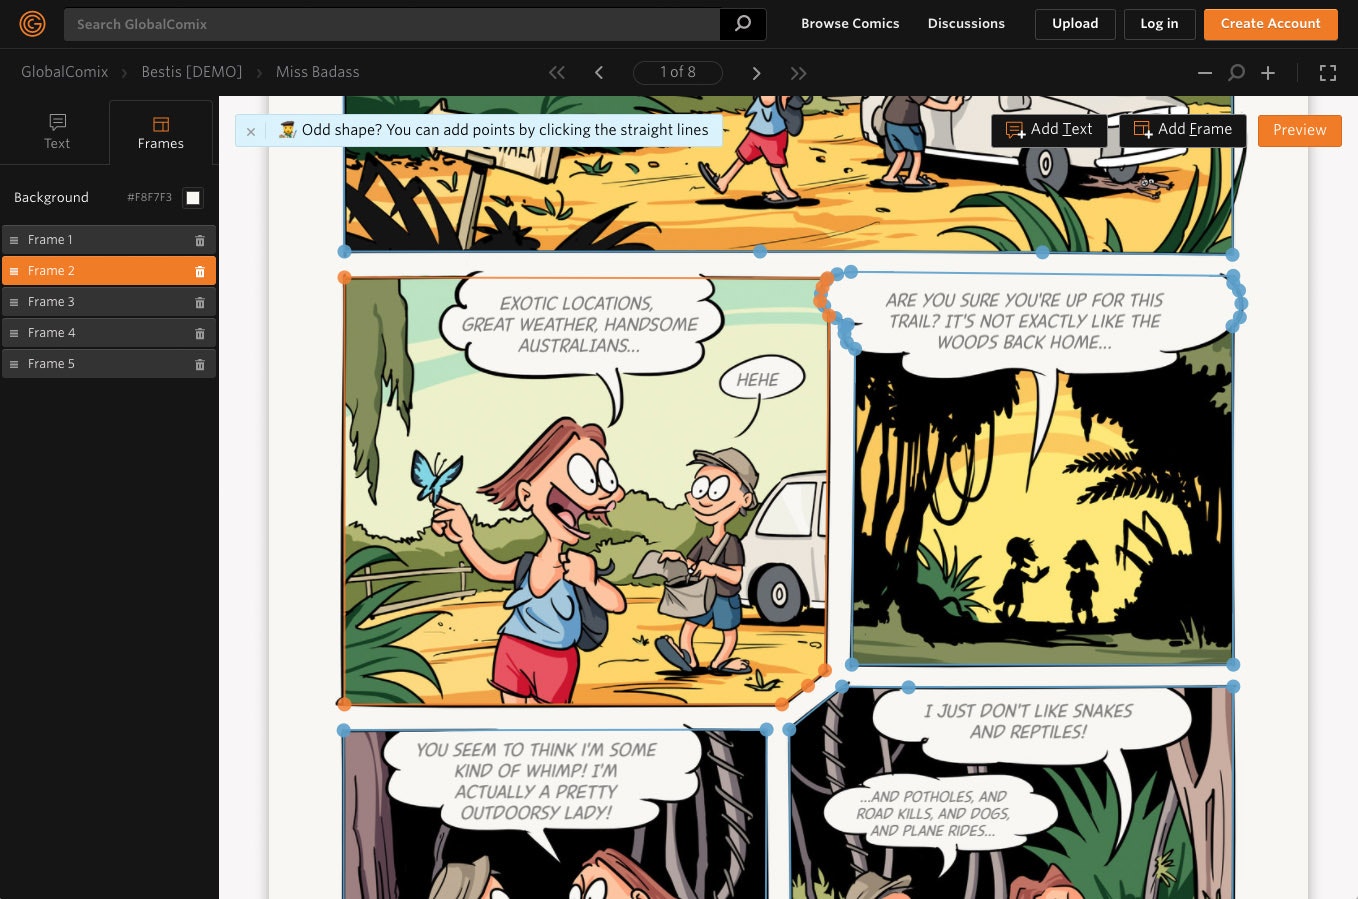
Task: Click the search magnifier icon
Action: 742,24
